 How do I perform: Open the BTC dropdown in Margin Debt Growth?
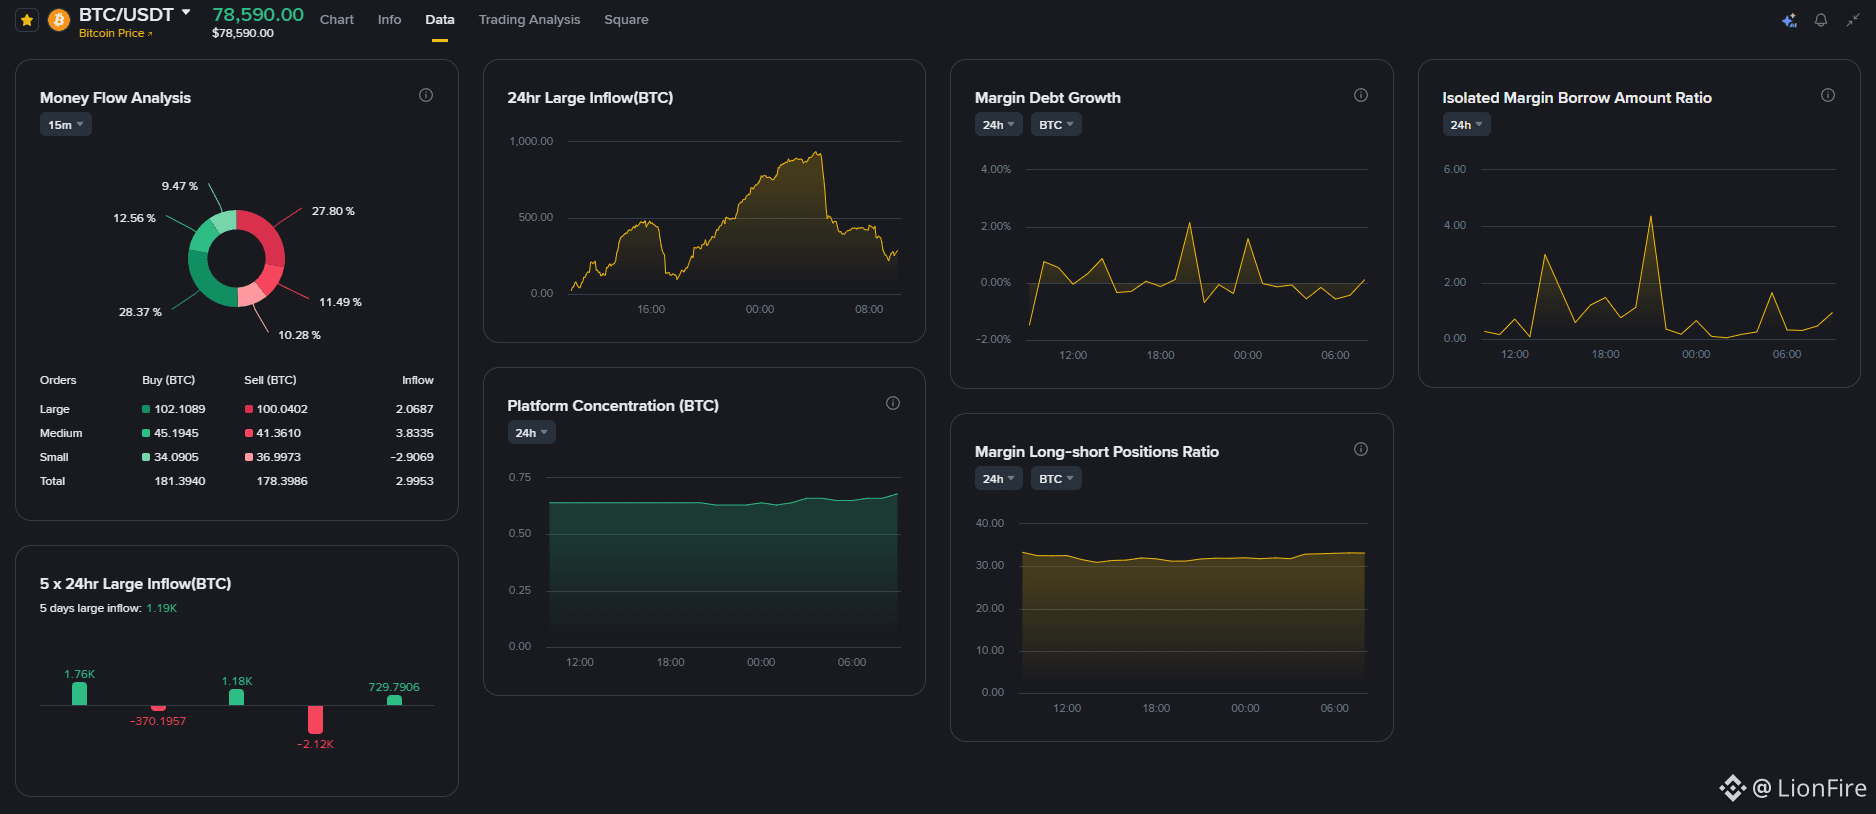(x=1056, y=125)
